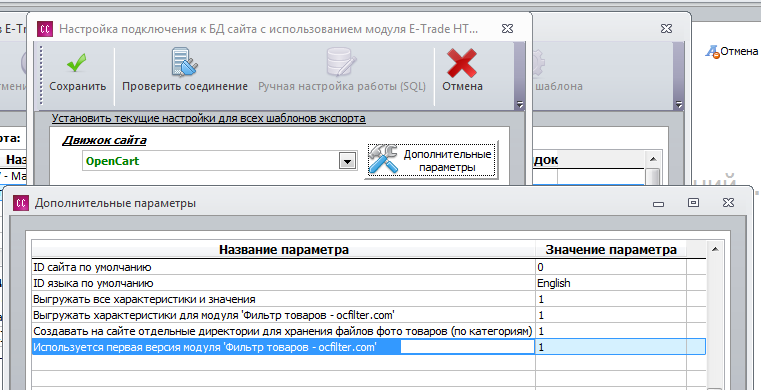This screenshot has width=761, height=390.
Task: Maximize the Дополнительные параметры window
Action: (x=694, y=203)
